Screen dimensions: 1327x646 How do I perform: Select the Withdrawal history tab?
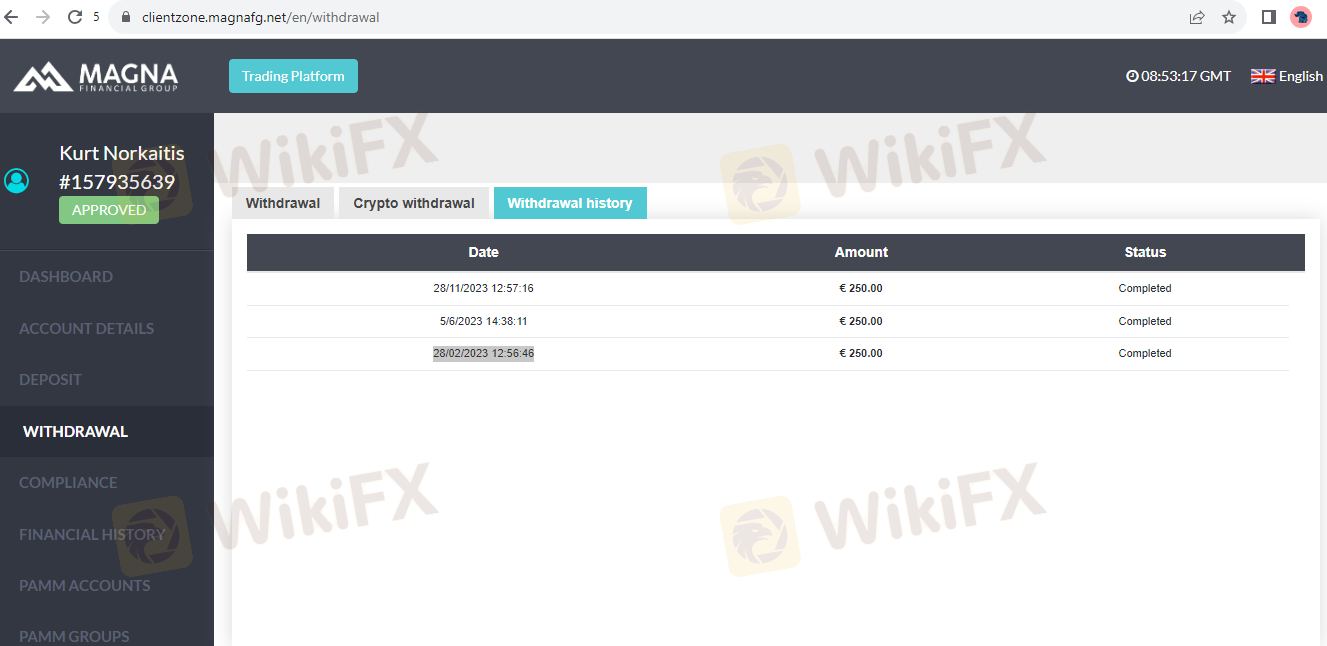pyautogui.click(x=570, y=203)
